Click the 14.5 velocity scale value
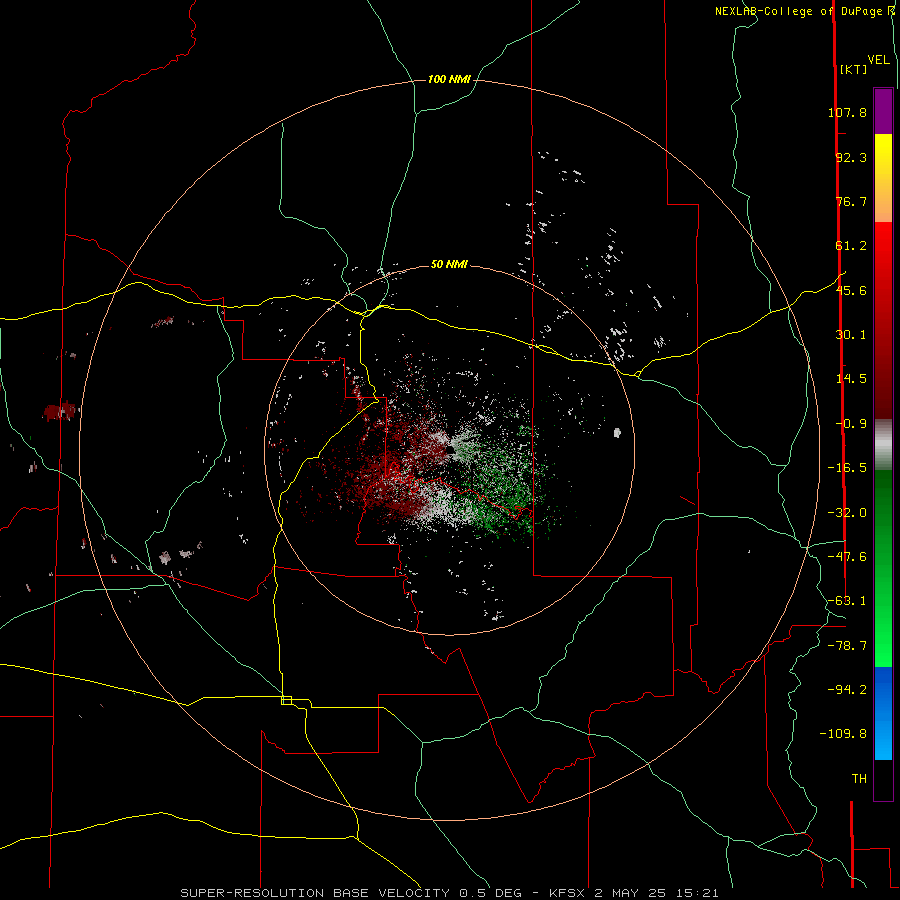The width and height of the screenshot is (900, 900). tap(851, 379)
